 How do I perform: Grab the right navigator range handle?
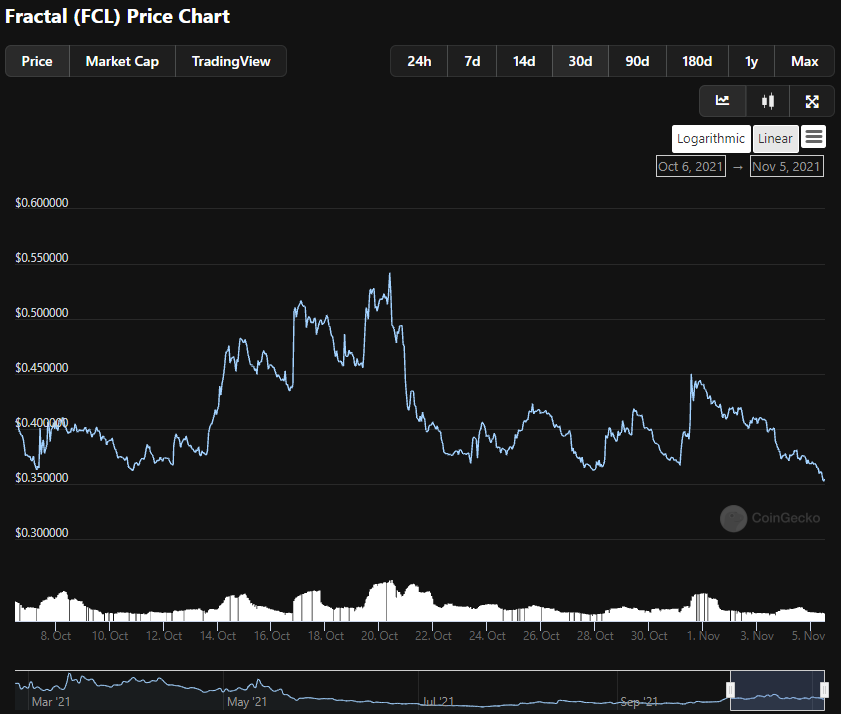[x=824, y=689]
